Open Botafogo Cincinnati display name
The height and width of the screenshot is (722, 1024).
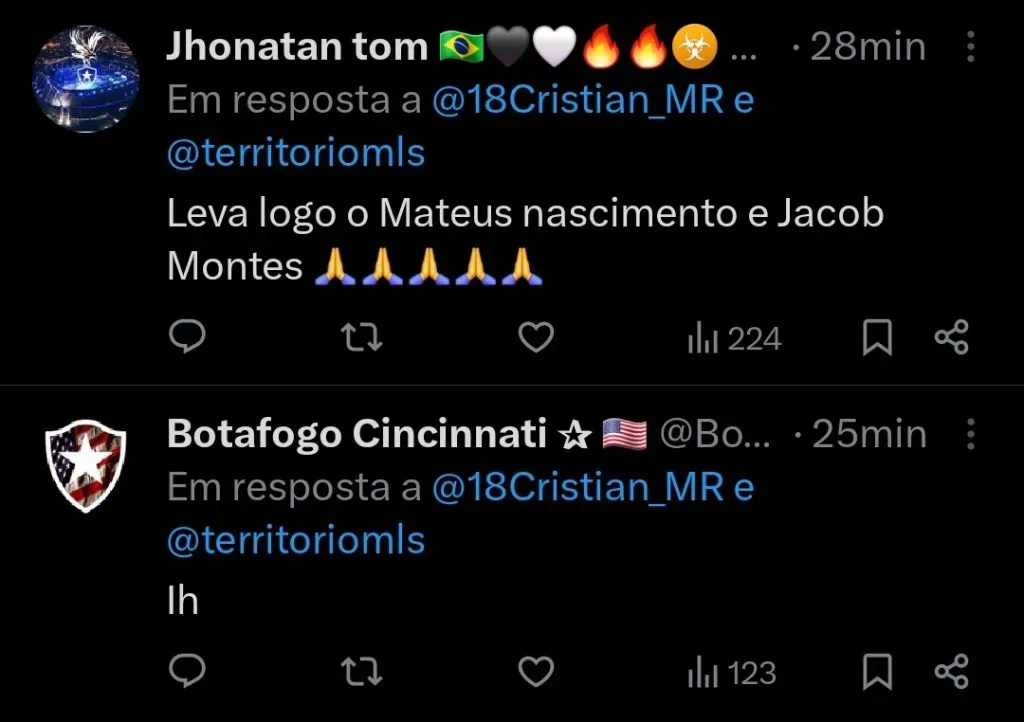356,434
